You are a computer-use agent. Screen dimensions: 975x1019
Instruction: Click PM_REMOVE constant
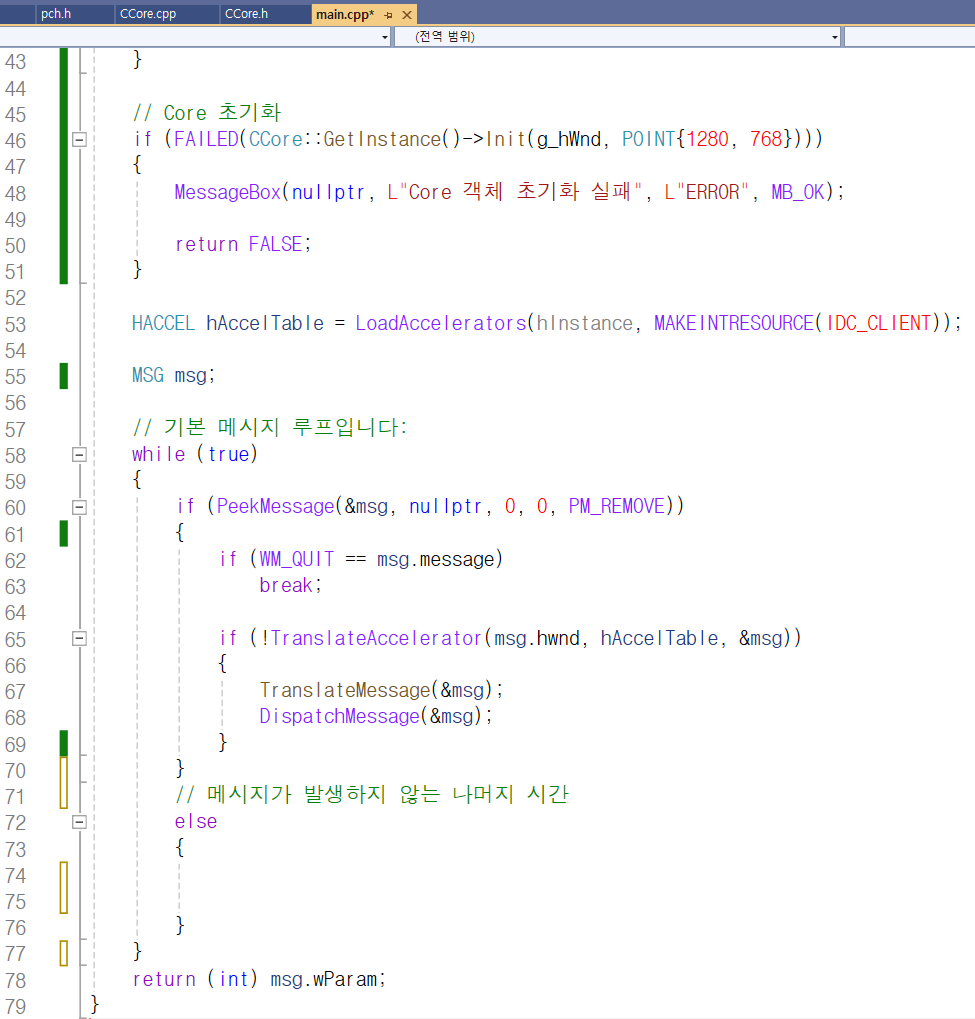617,506
